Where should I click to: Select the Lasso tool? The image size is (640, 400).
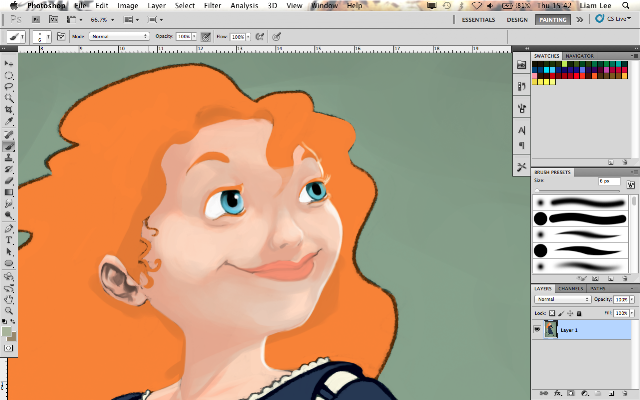tap(9, 87)
